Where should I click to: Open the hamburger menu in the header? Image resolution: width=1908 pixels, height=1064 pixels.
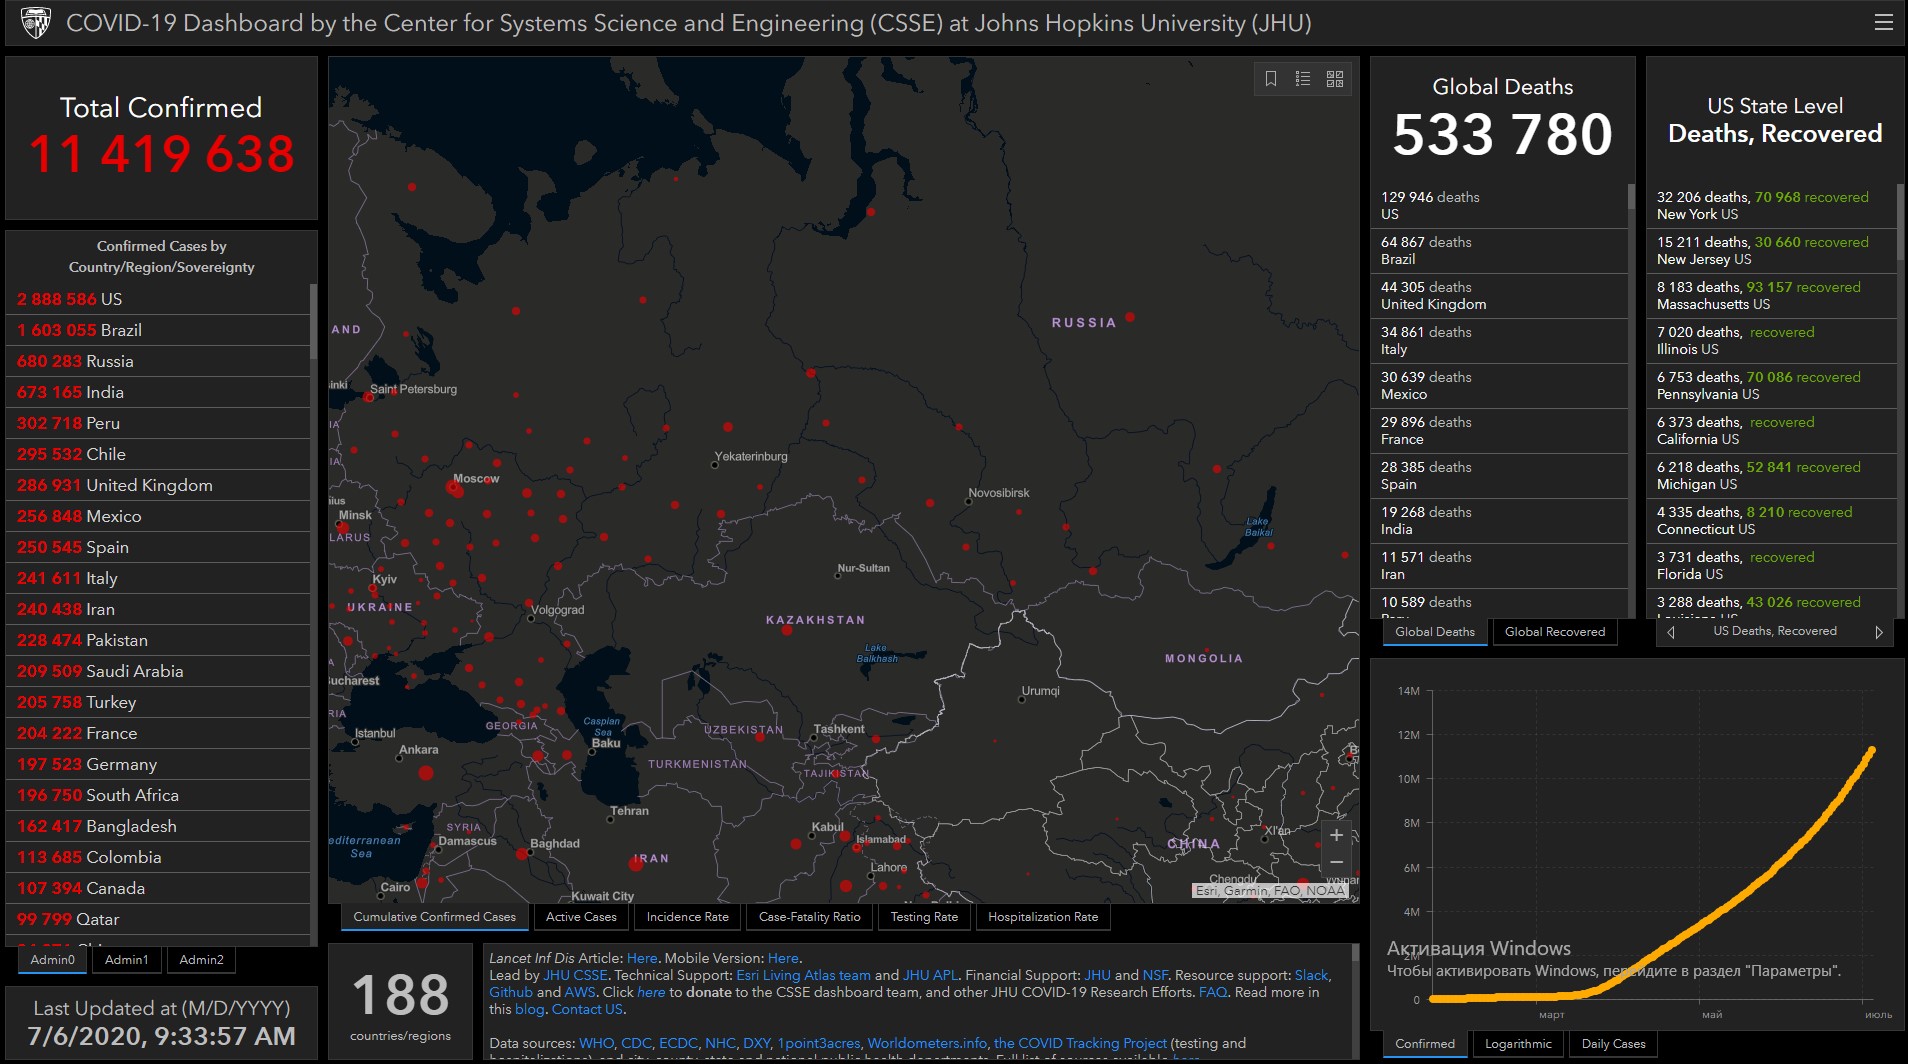coord(1883,22)
